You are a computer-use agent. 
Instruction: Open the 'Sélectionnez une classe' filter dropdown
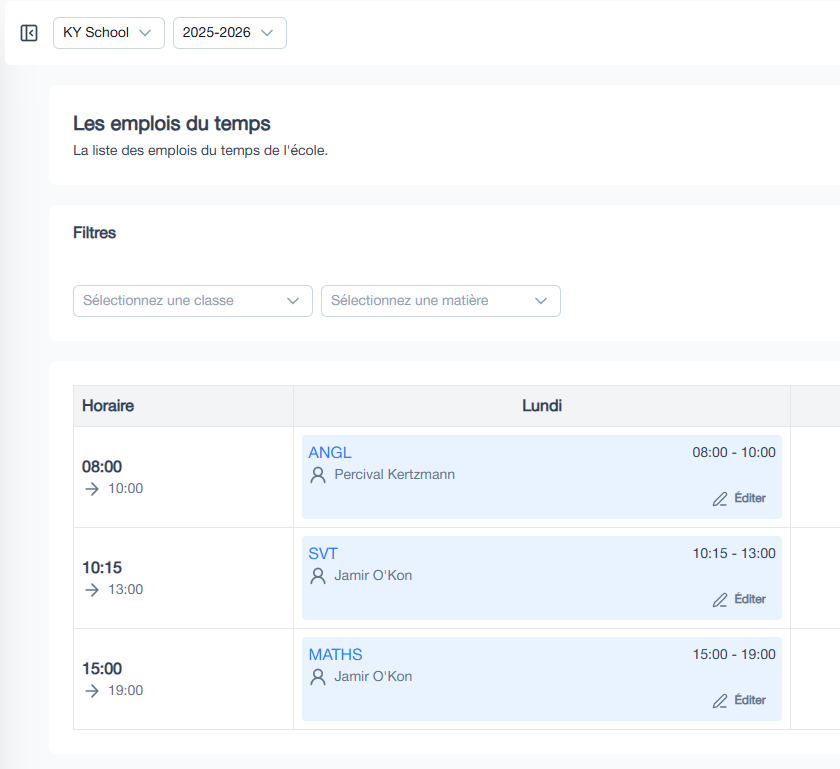point(192,300)
